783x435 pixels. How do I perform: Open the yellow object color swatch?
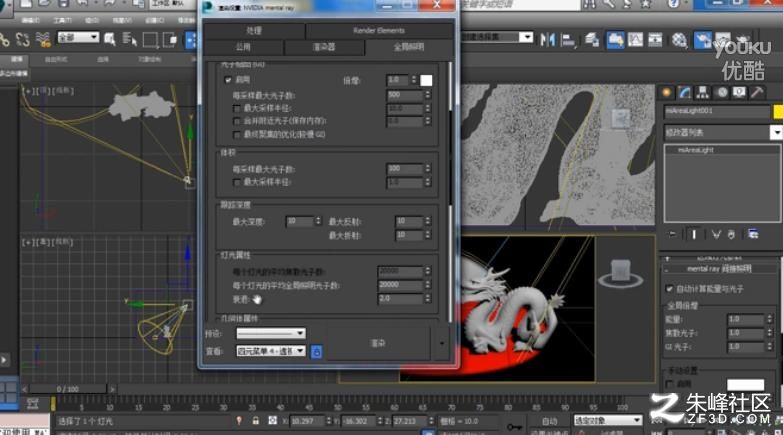pos(778,111)
